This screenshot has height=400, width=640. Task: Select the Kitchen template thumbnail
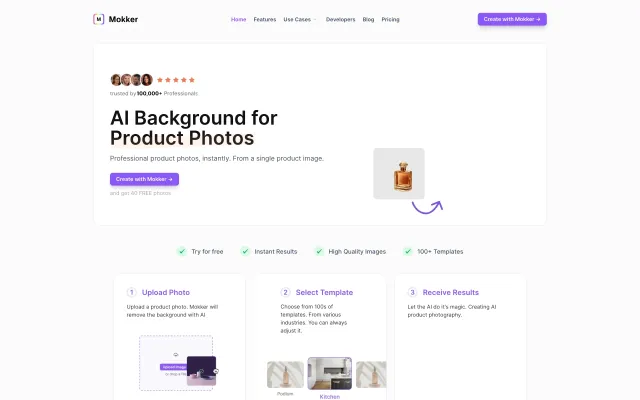tap(329, 373)
